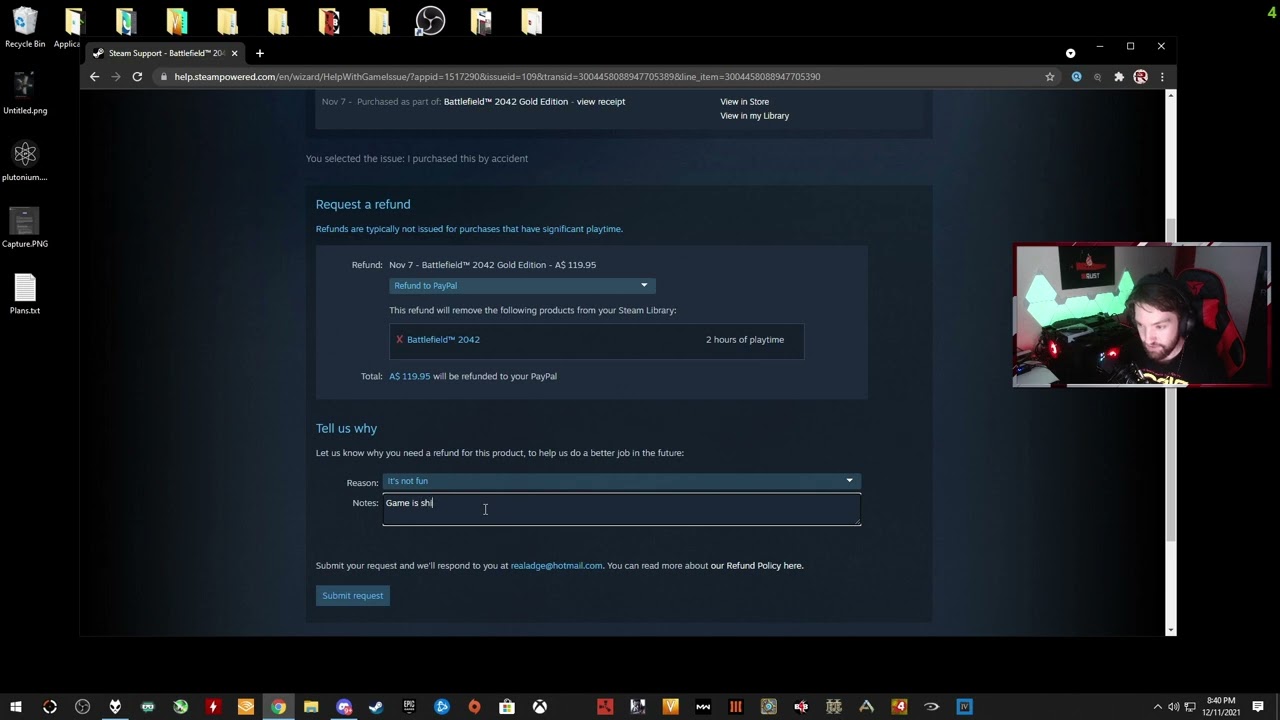Screen dimensions: 1280x720
Task: Click the webcam overlay thumbnail
Action: [1141, 315]
